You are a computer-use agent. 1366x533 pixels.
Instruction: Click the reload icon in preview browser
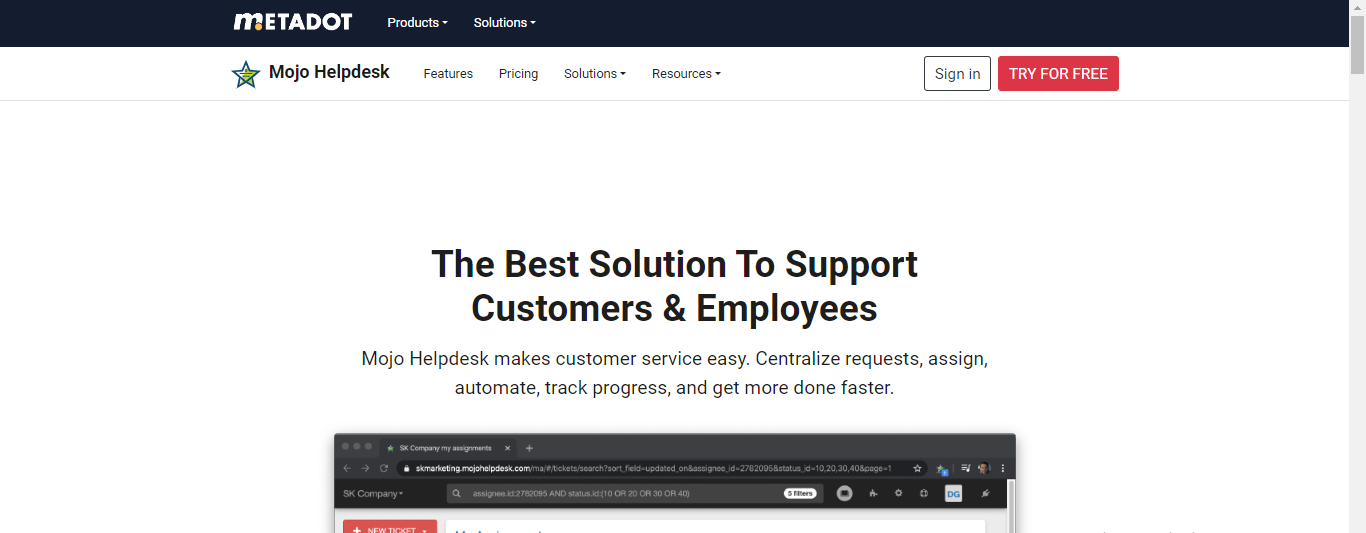(383, 468)
